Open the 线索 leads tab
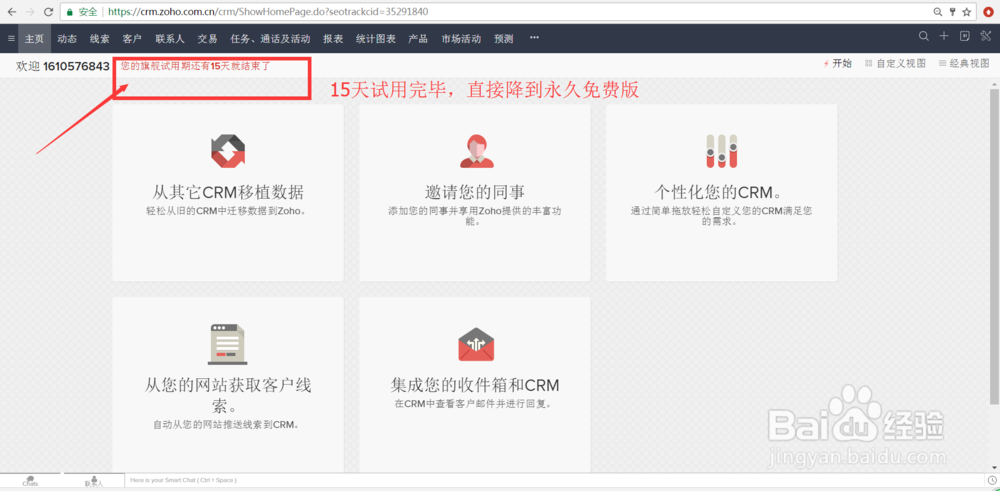 click(99, 38)
